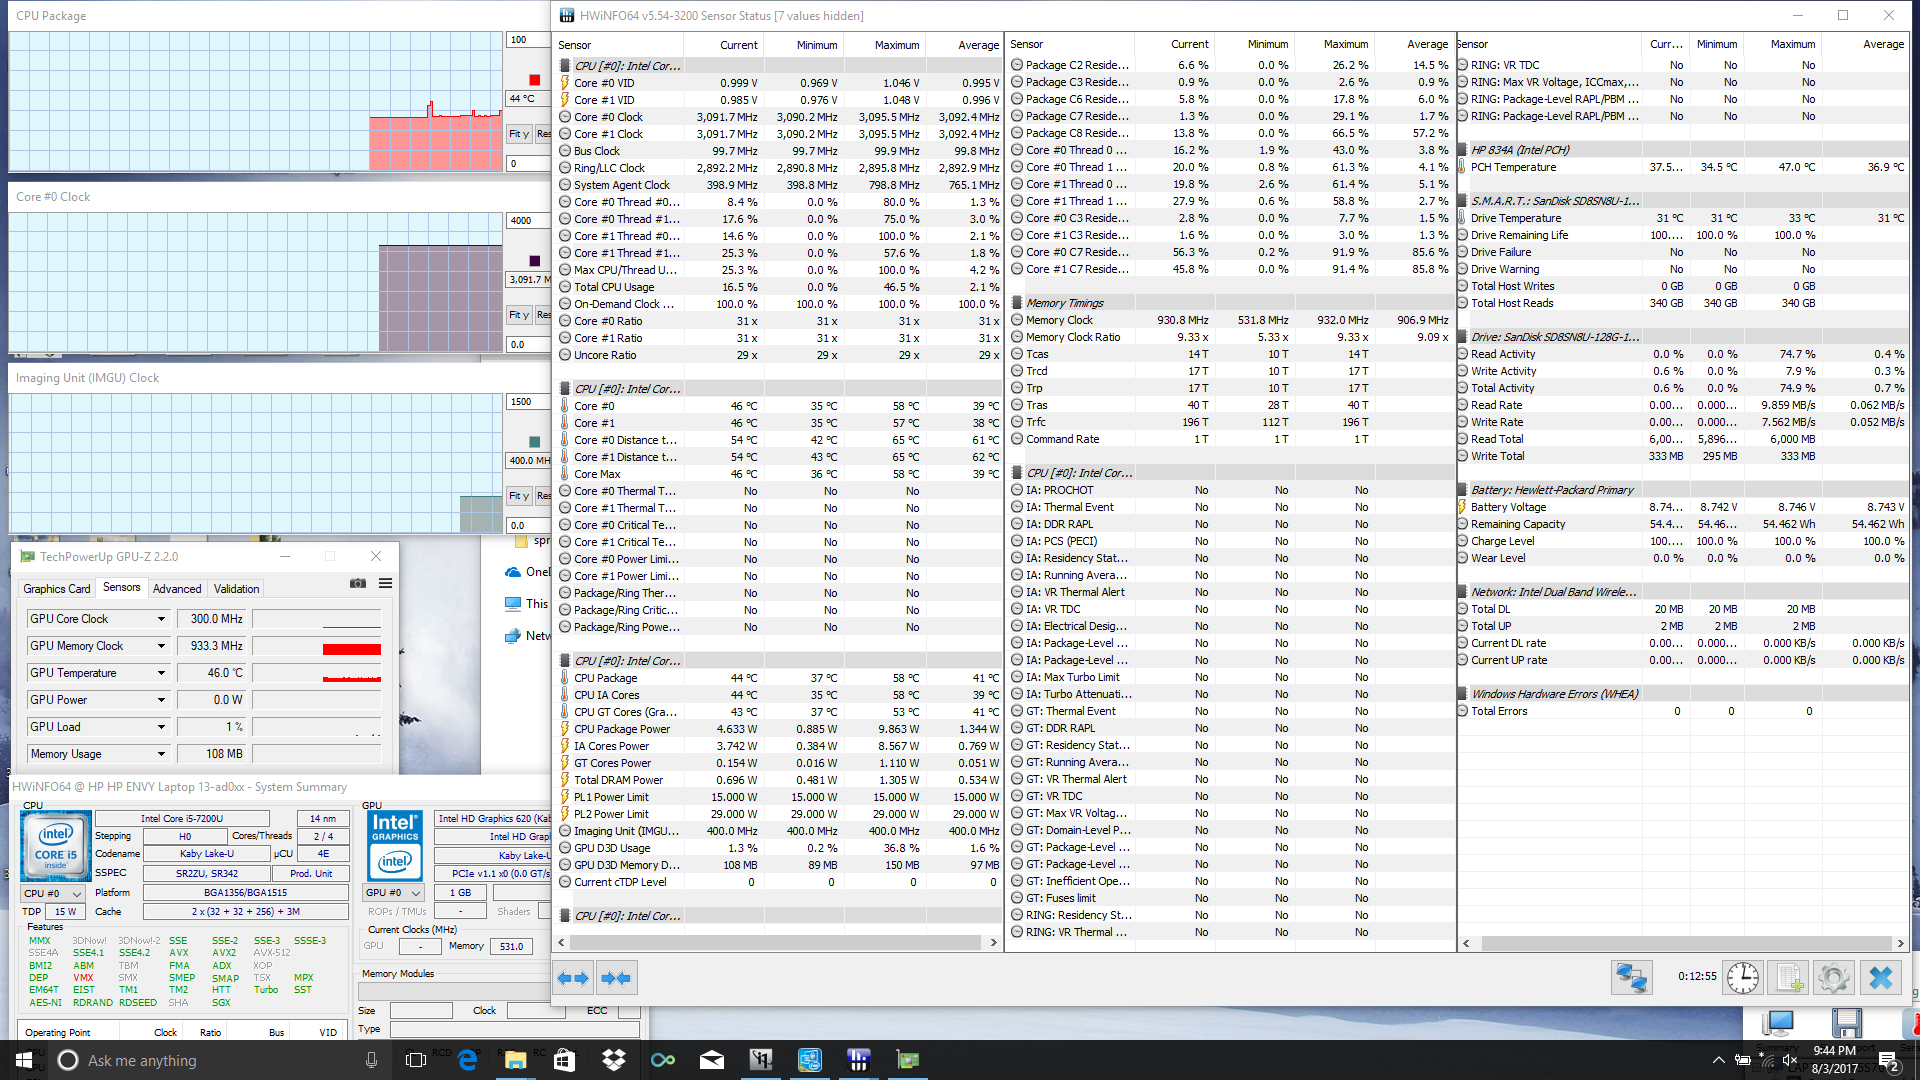Open the GPU Power sensor dropdown

click(161, 700)
